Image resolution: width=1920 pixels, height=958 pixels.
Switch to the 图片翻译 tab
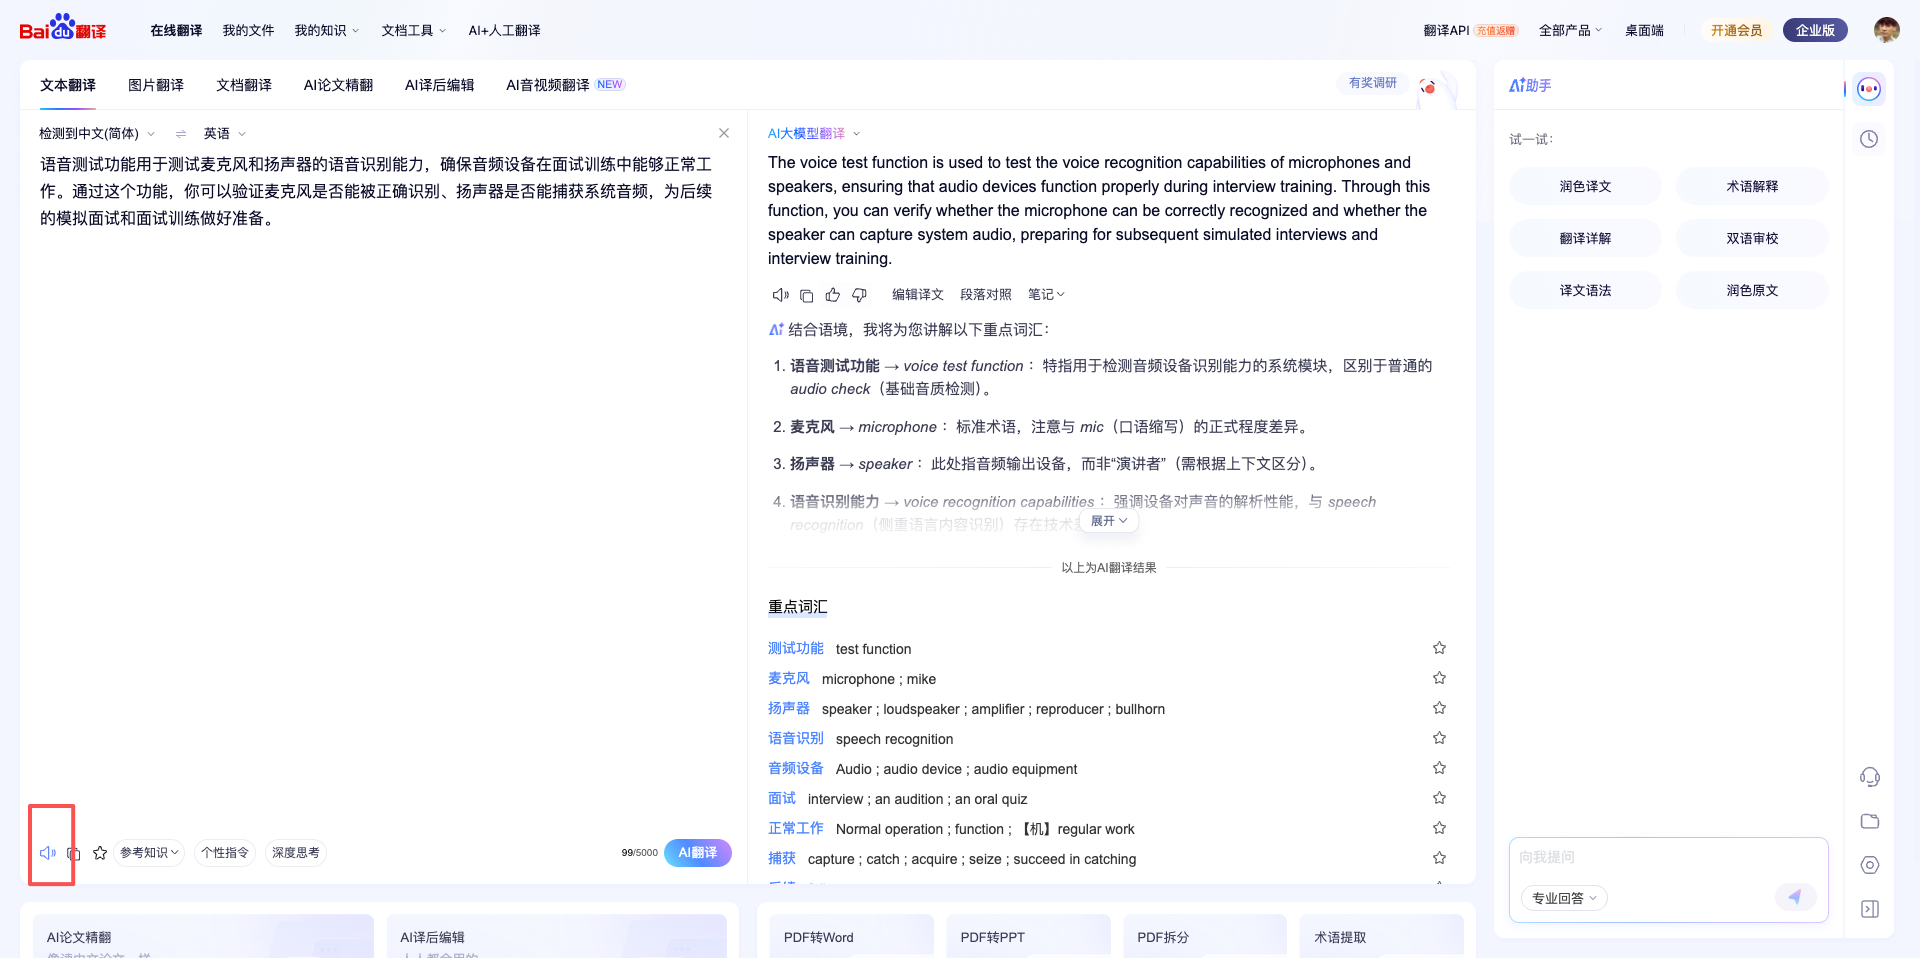click(156, 85)
